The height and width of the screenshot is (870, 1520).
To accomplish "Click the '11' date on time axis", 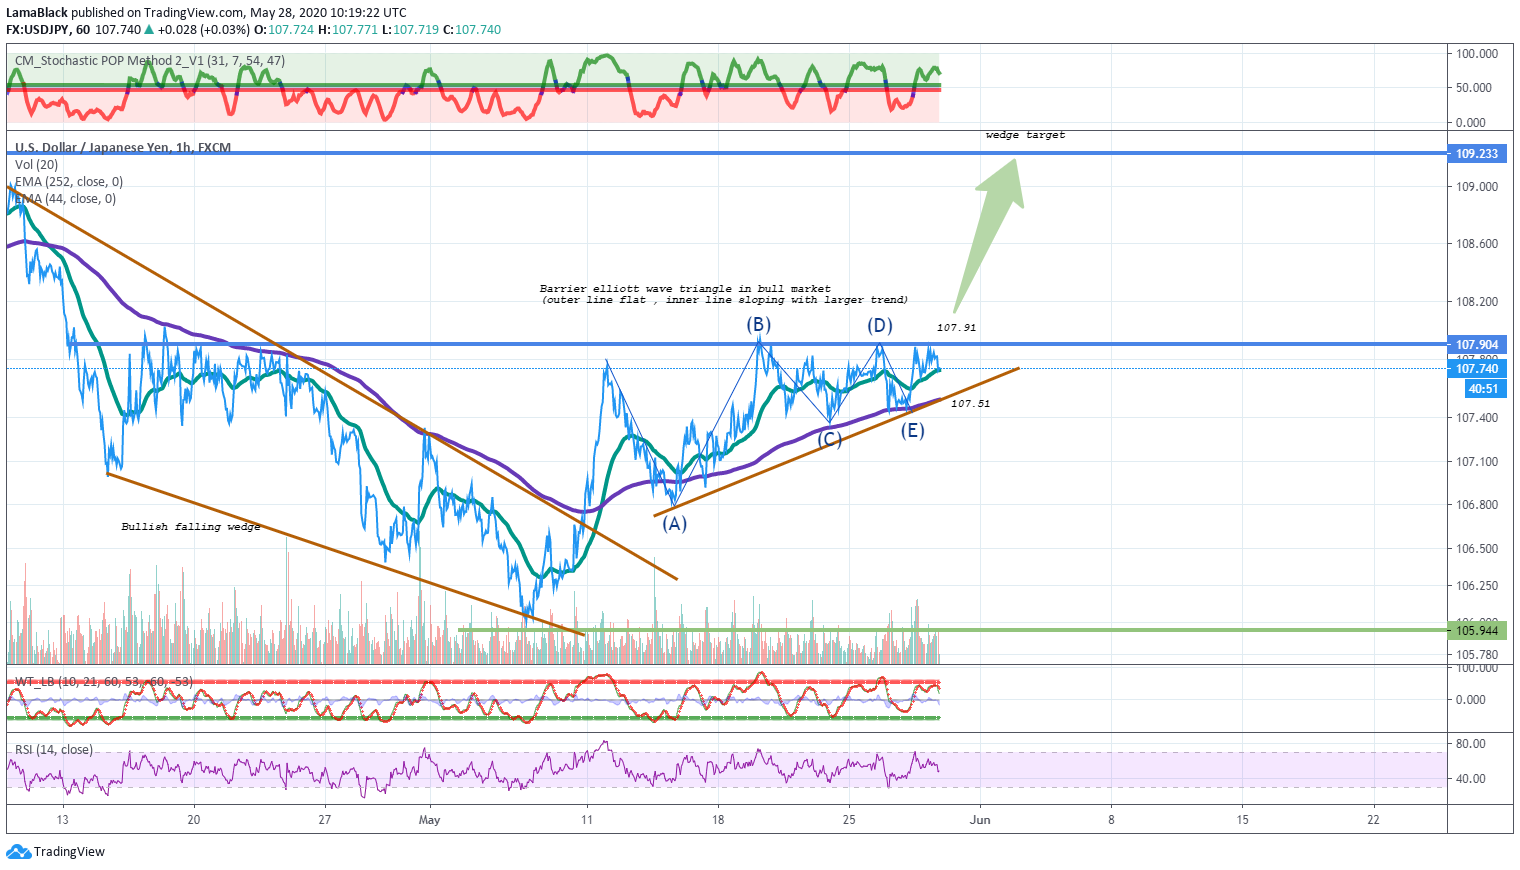I will 587,820.
